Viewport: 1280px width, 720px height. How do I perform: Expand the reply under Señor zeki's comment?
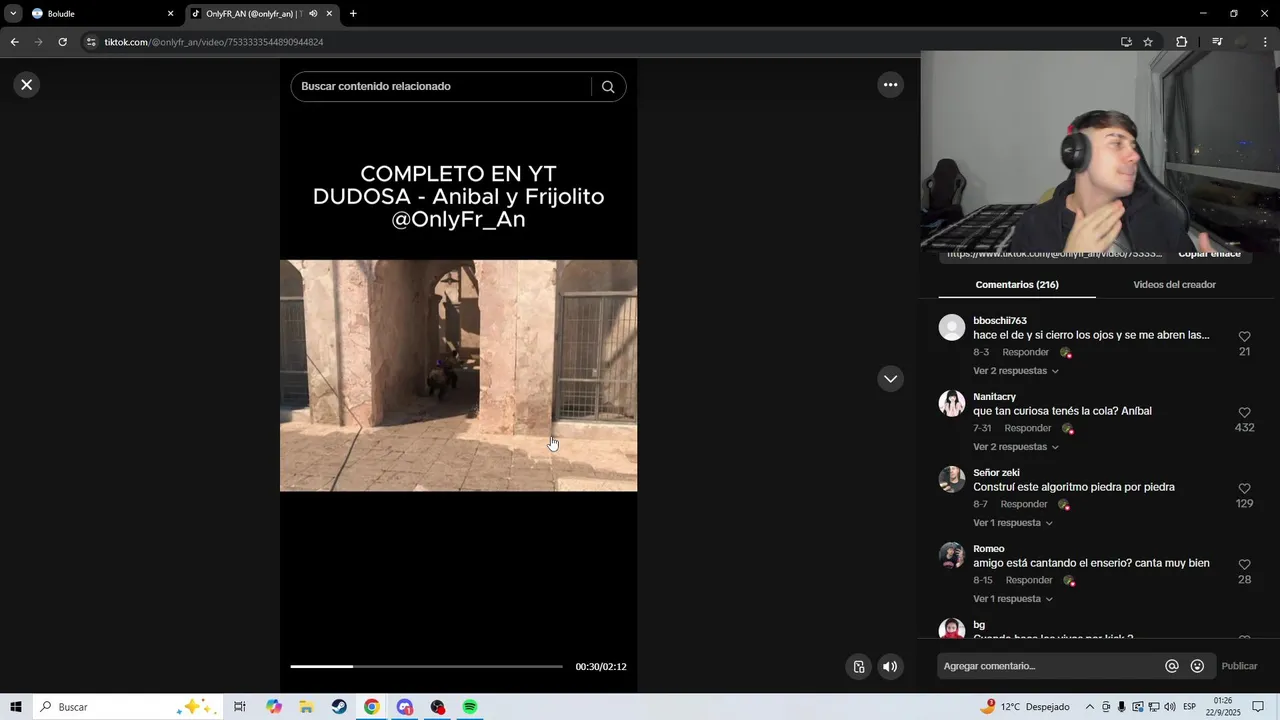(x=1013, y=523)
